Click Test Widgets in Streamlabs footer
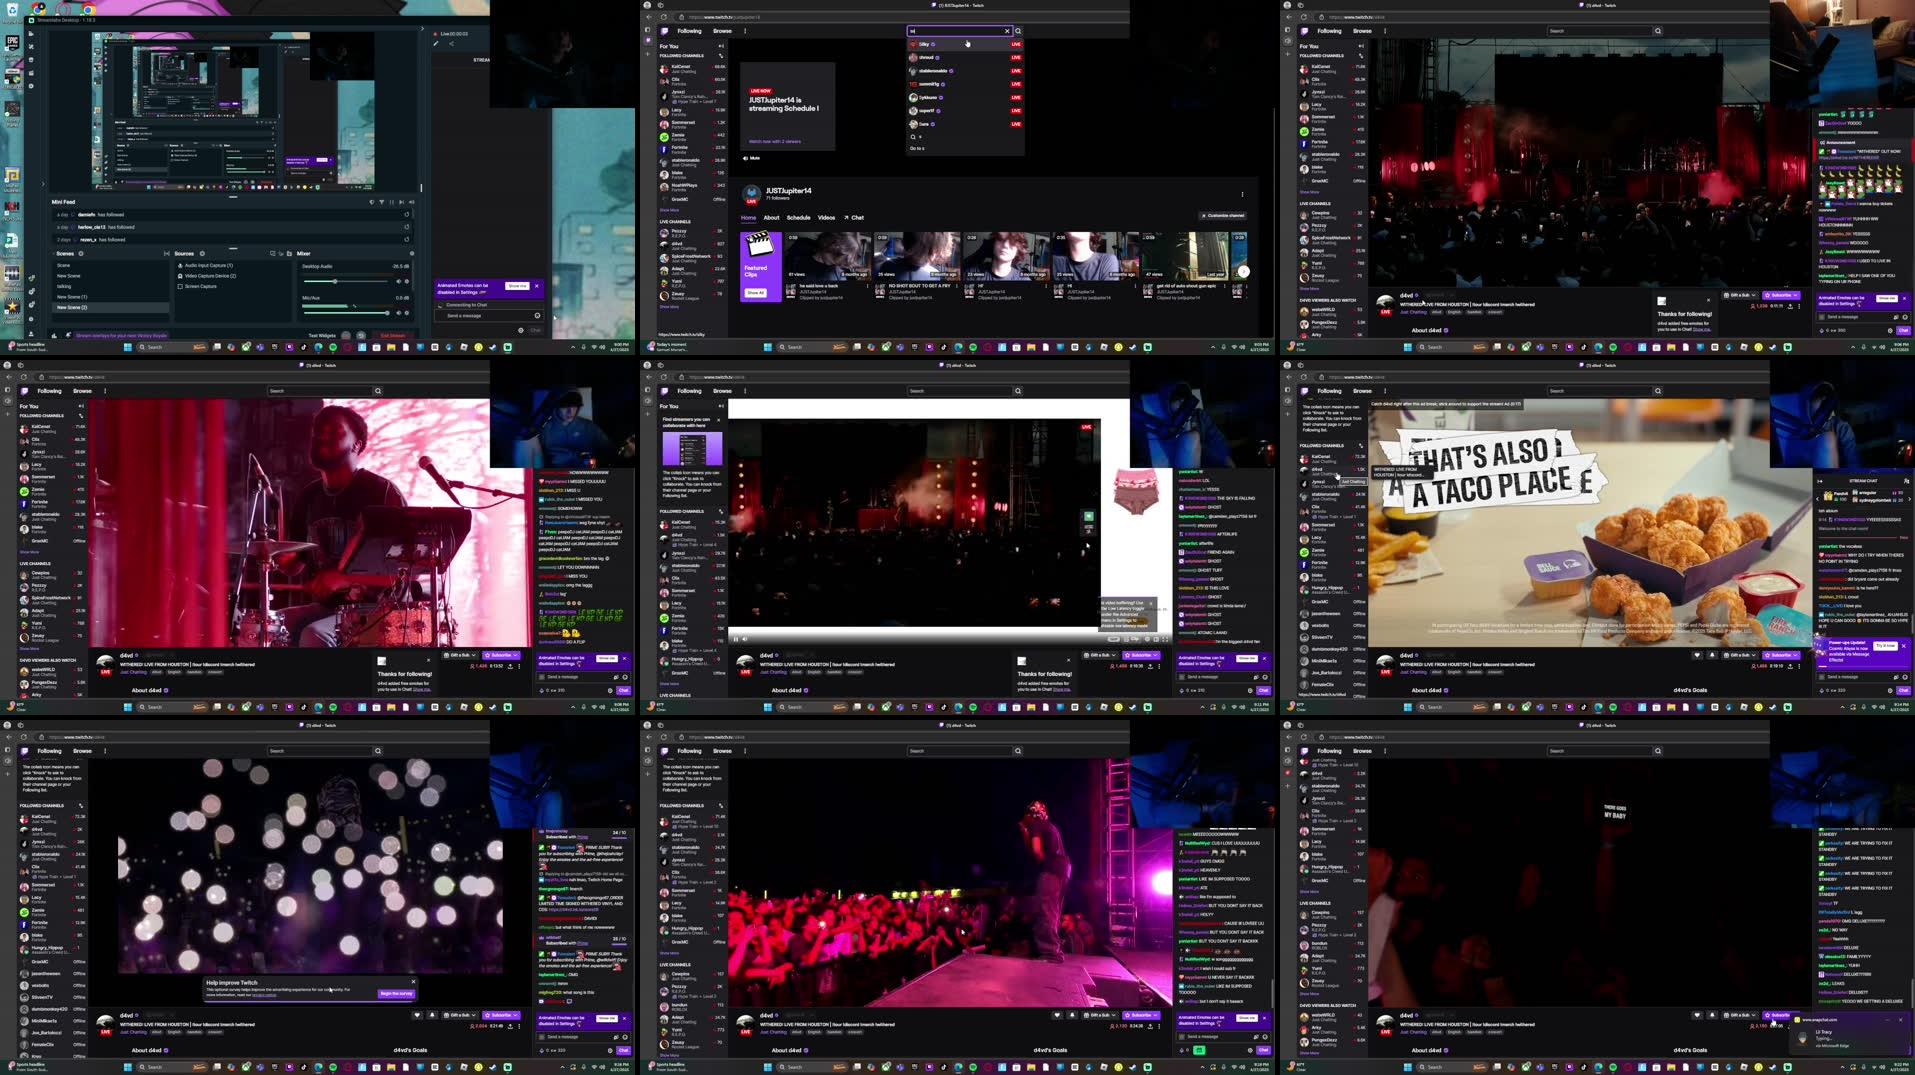 (x=322, y=336)
